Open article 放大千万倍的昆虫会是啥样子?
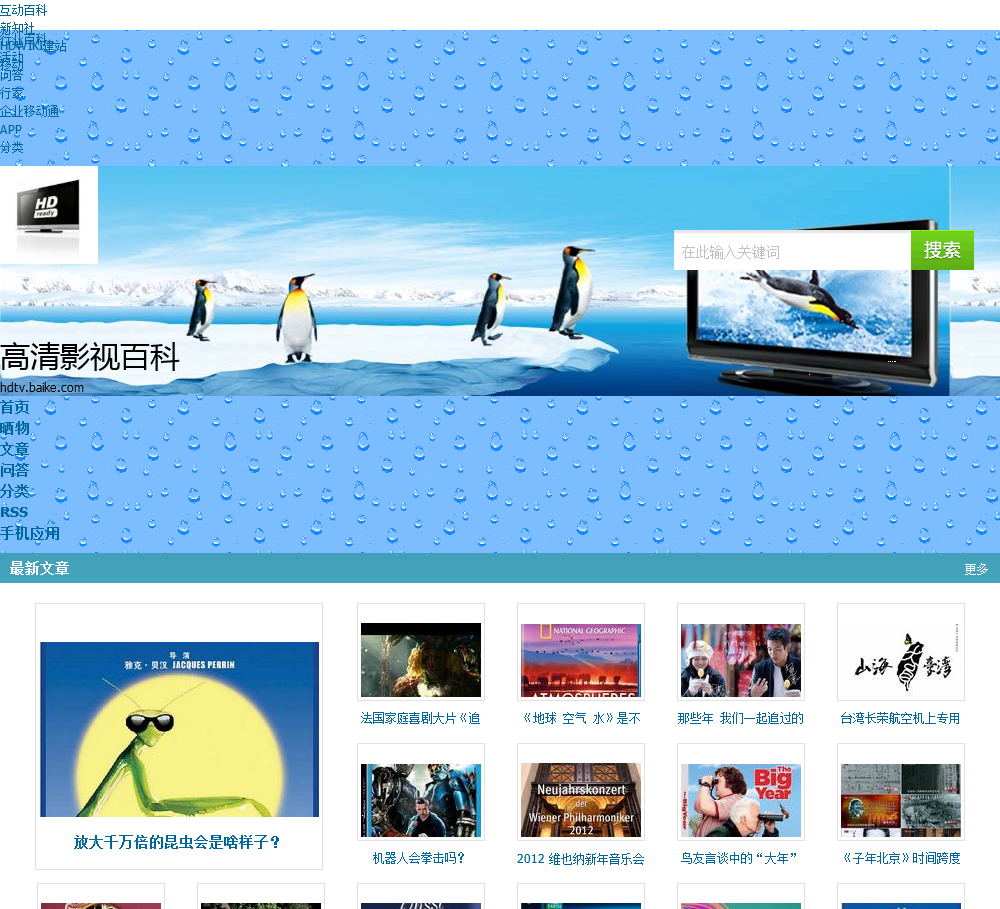 point(177,842)
